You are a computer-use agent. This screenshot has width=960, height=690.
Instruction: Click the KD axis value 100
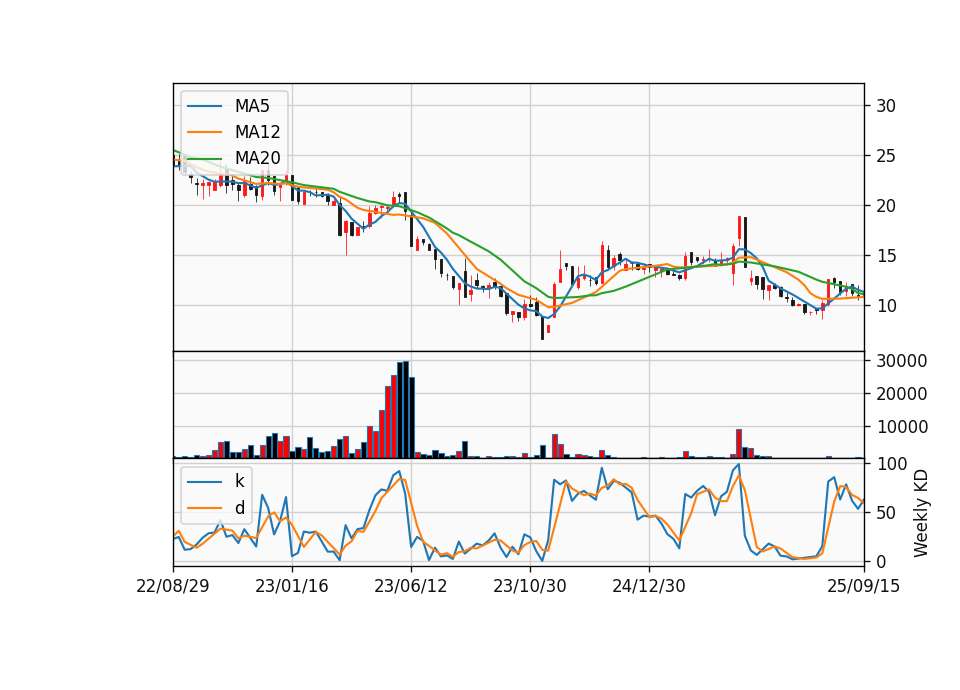click(x=891, y=464)
